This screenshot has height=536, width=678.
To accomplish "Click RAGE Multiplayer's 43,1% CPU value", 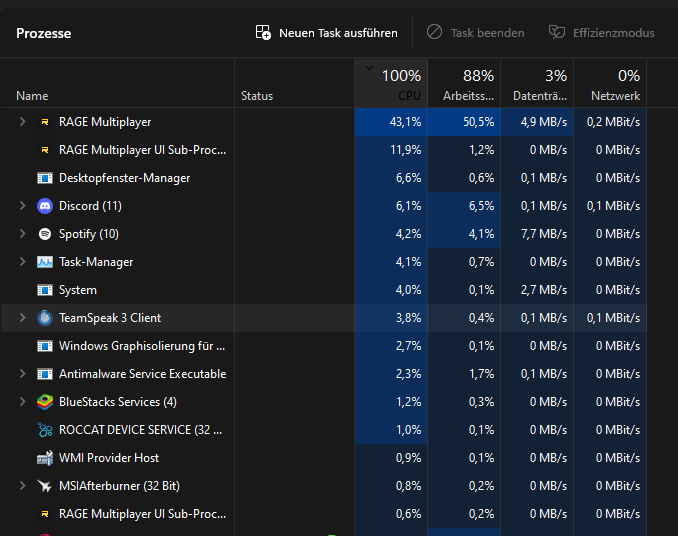I will pos(405,122).
